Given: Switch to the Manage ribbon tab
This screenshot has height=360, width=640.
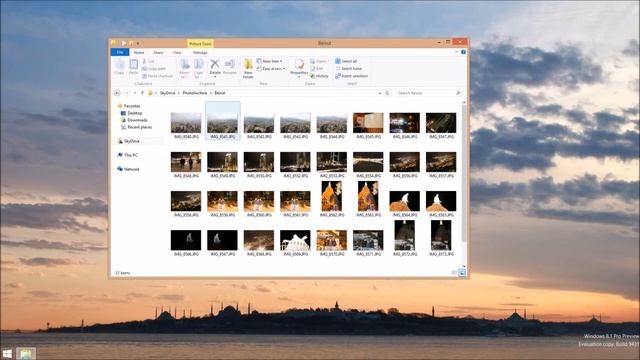Looking at the screenshot, I should pos(200,53).
